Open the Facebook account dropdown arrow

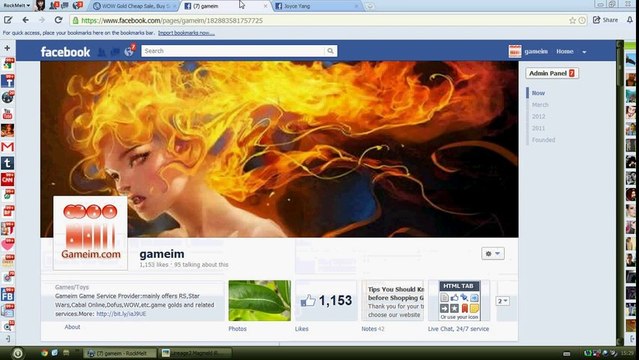pos(584,52)
